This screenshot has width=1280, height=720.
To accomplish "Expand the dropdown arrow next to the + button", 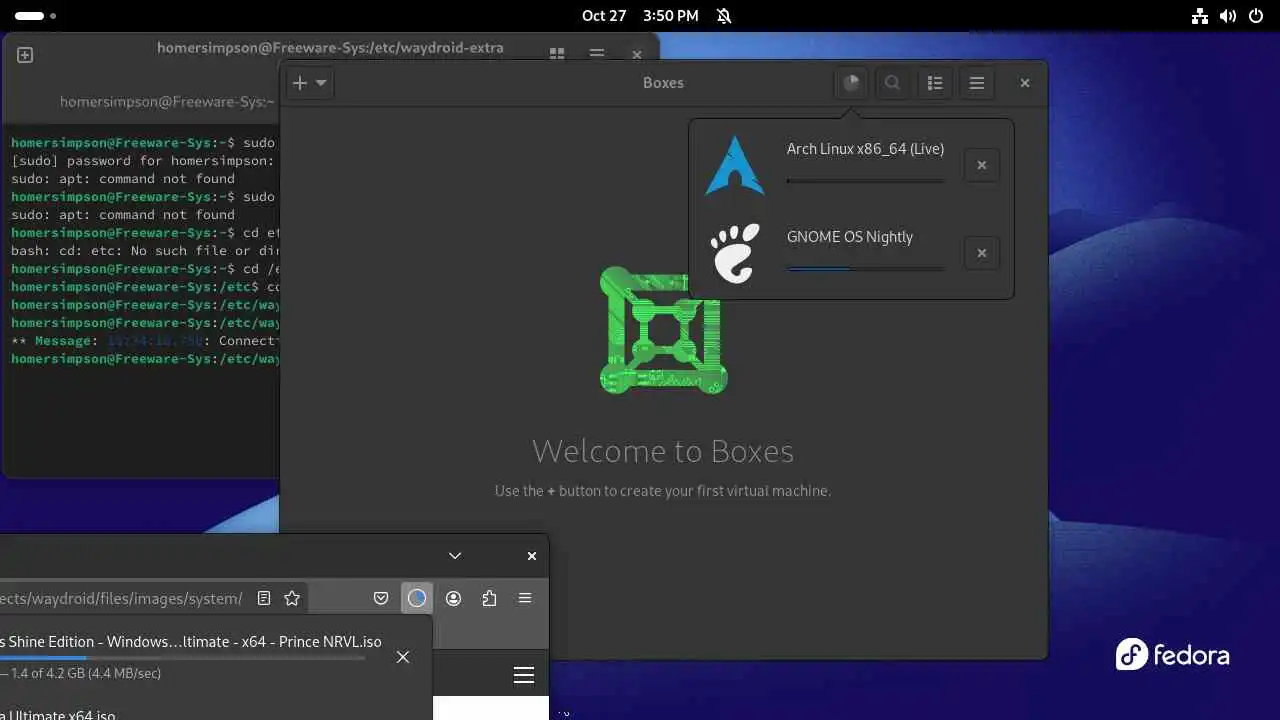I will tap(321, 83).
